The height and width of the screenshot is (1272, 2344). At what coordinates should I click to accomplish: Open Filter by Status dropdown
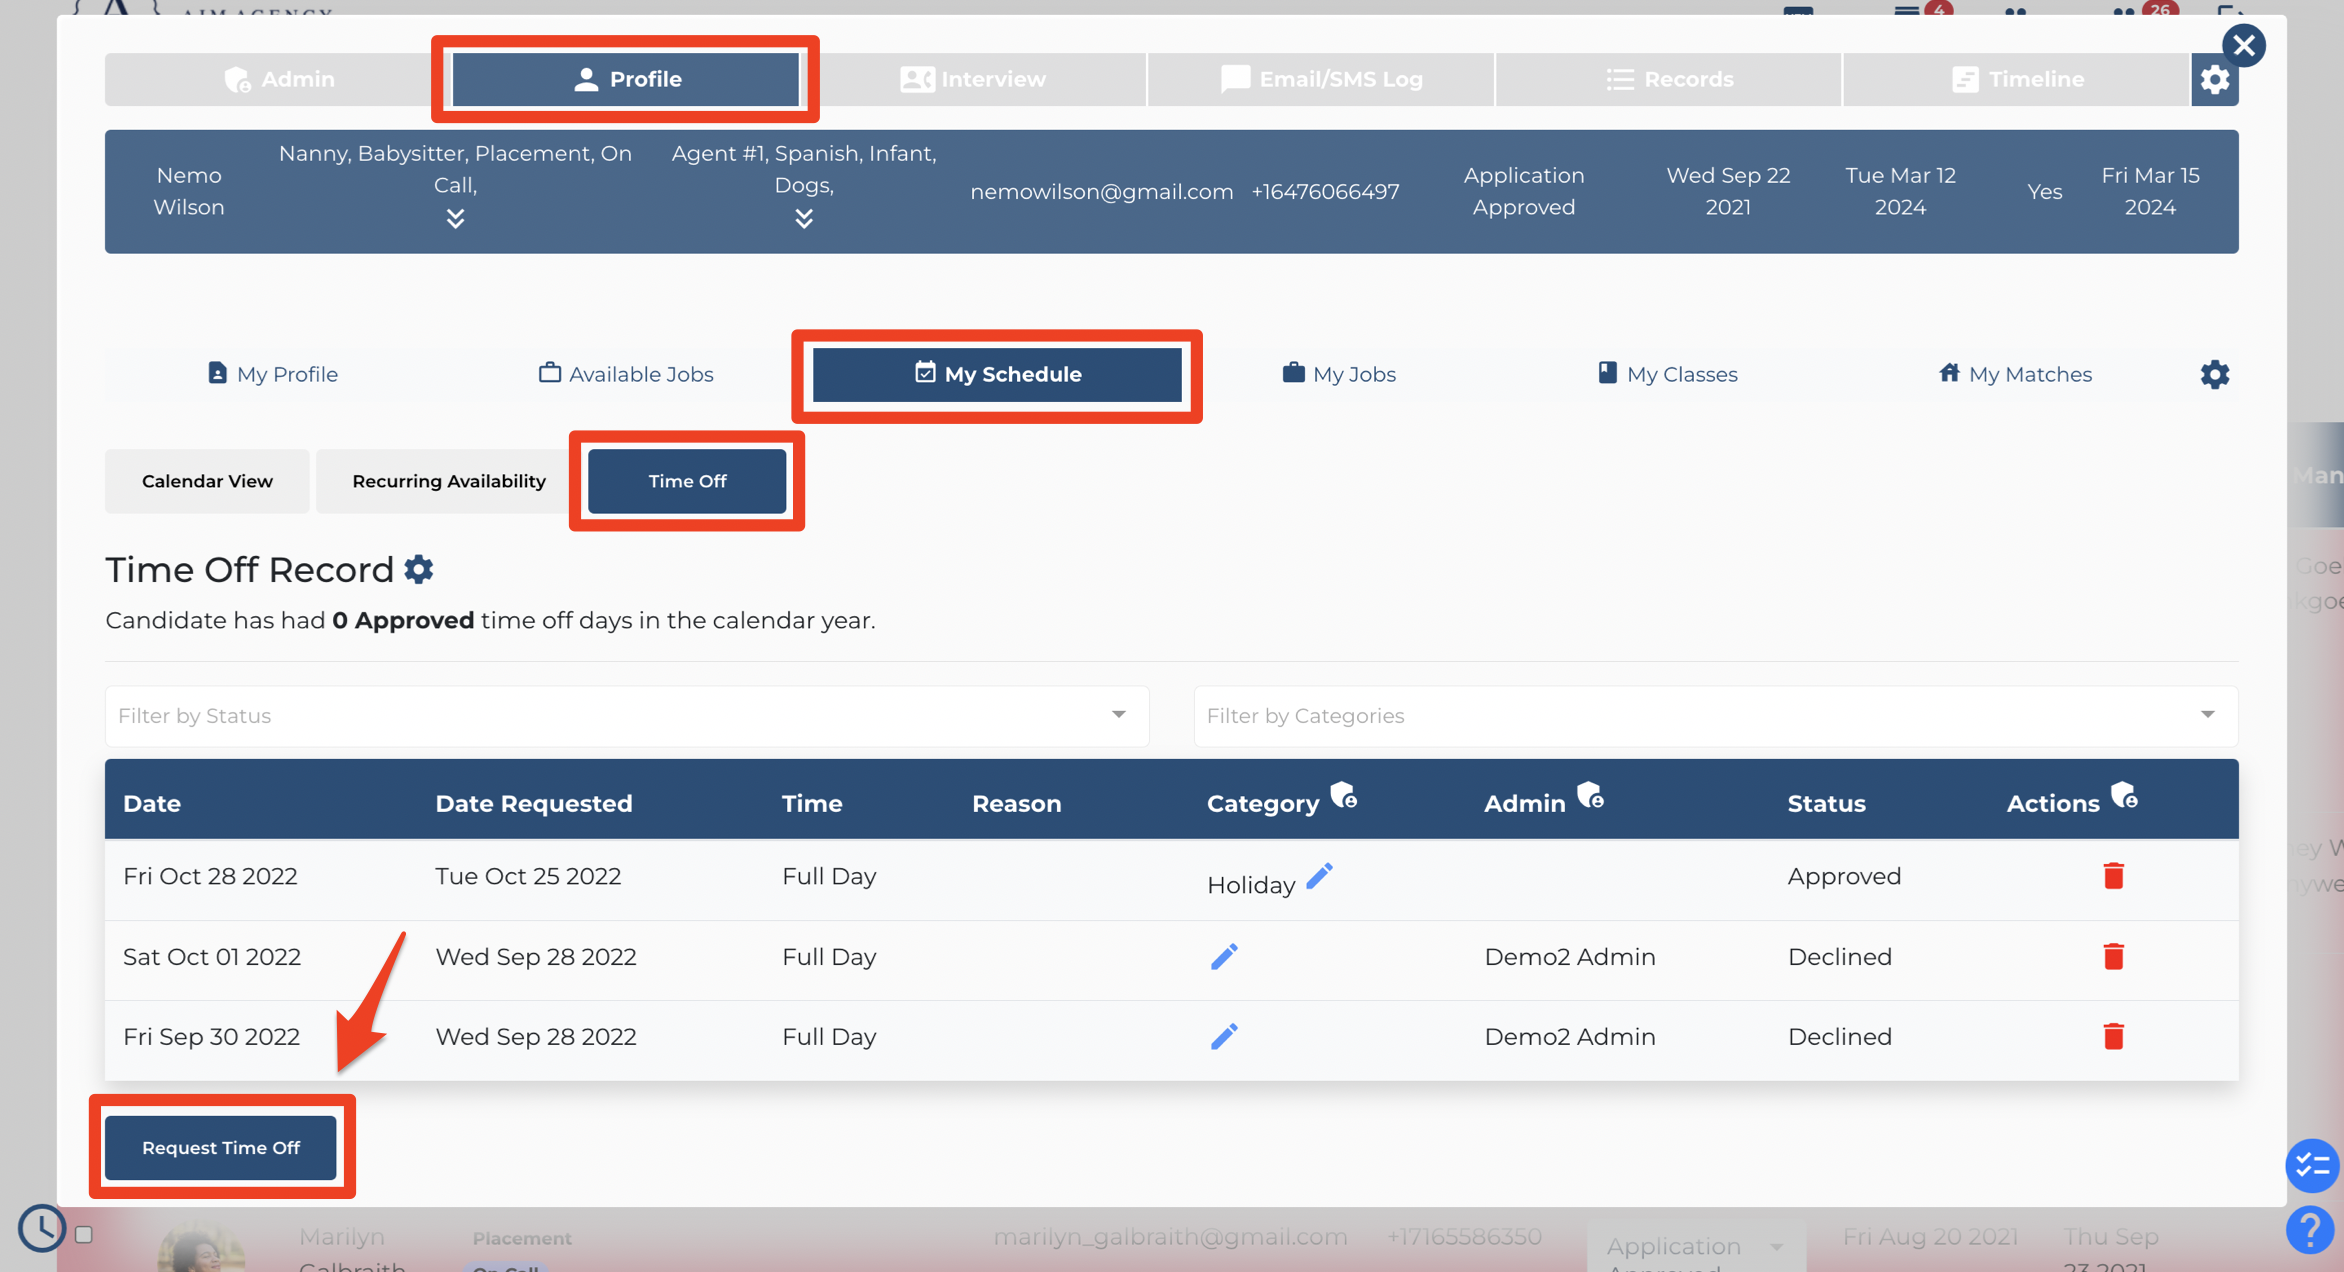click(x=627, y=716)
